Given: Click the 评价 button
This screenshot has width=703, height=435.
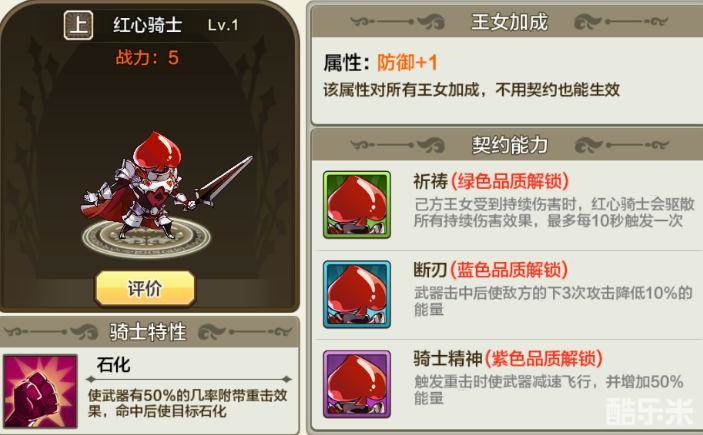Looking at the screenshot, I should (145, 288).
